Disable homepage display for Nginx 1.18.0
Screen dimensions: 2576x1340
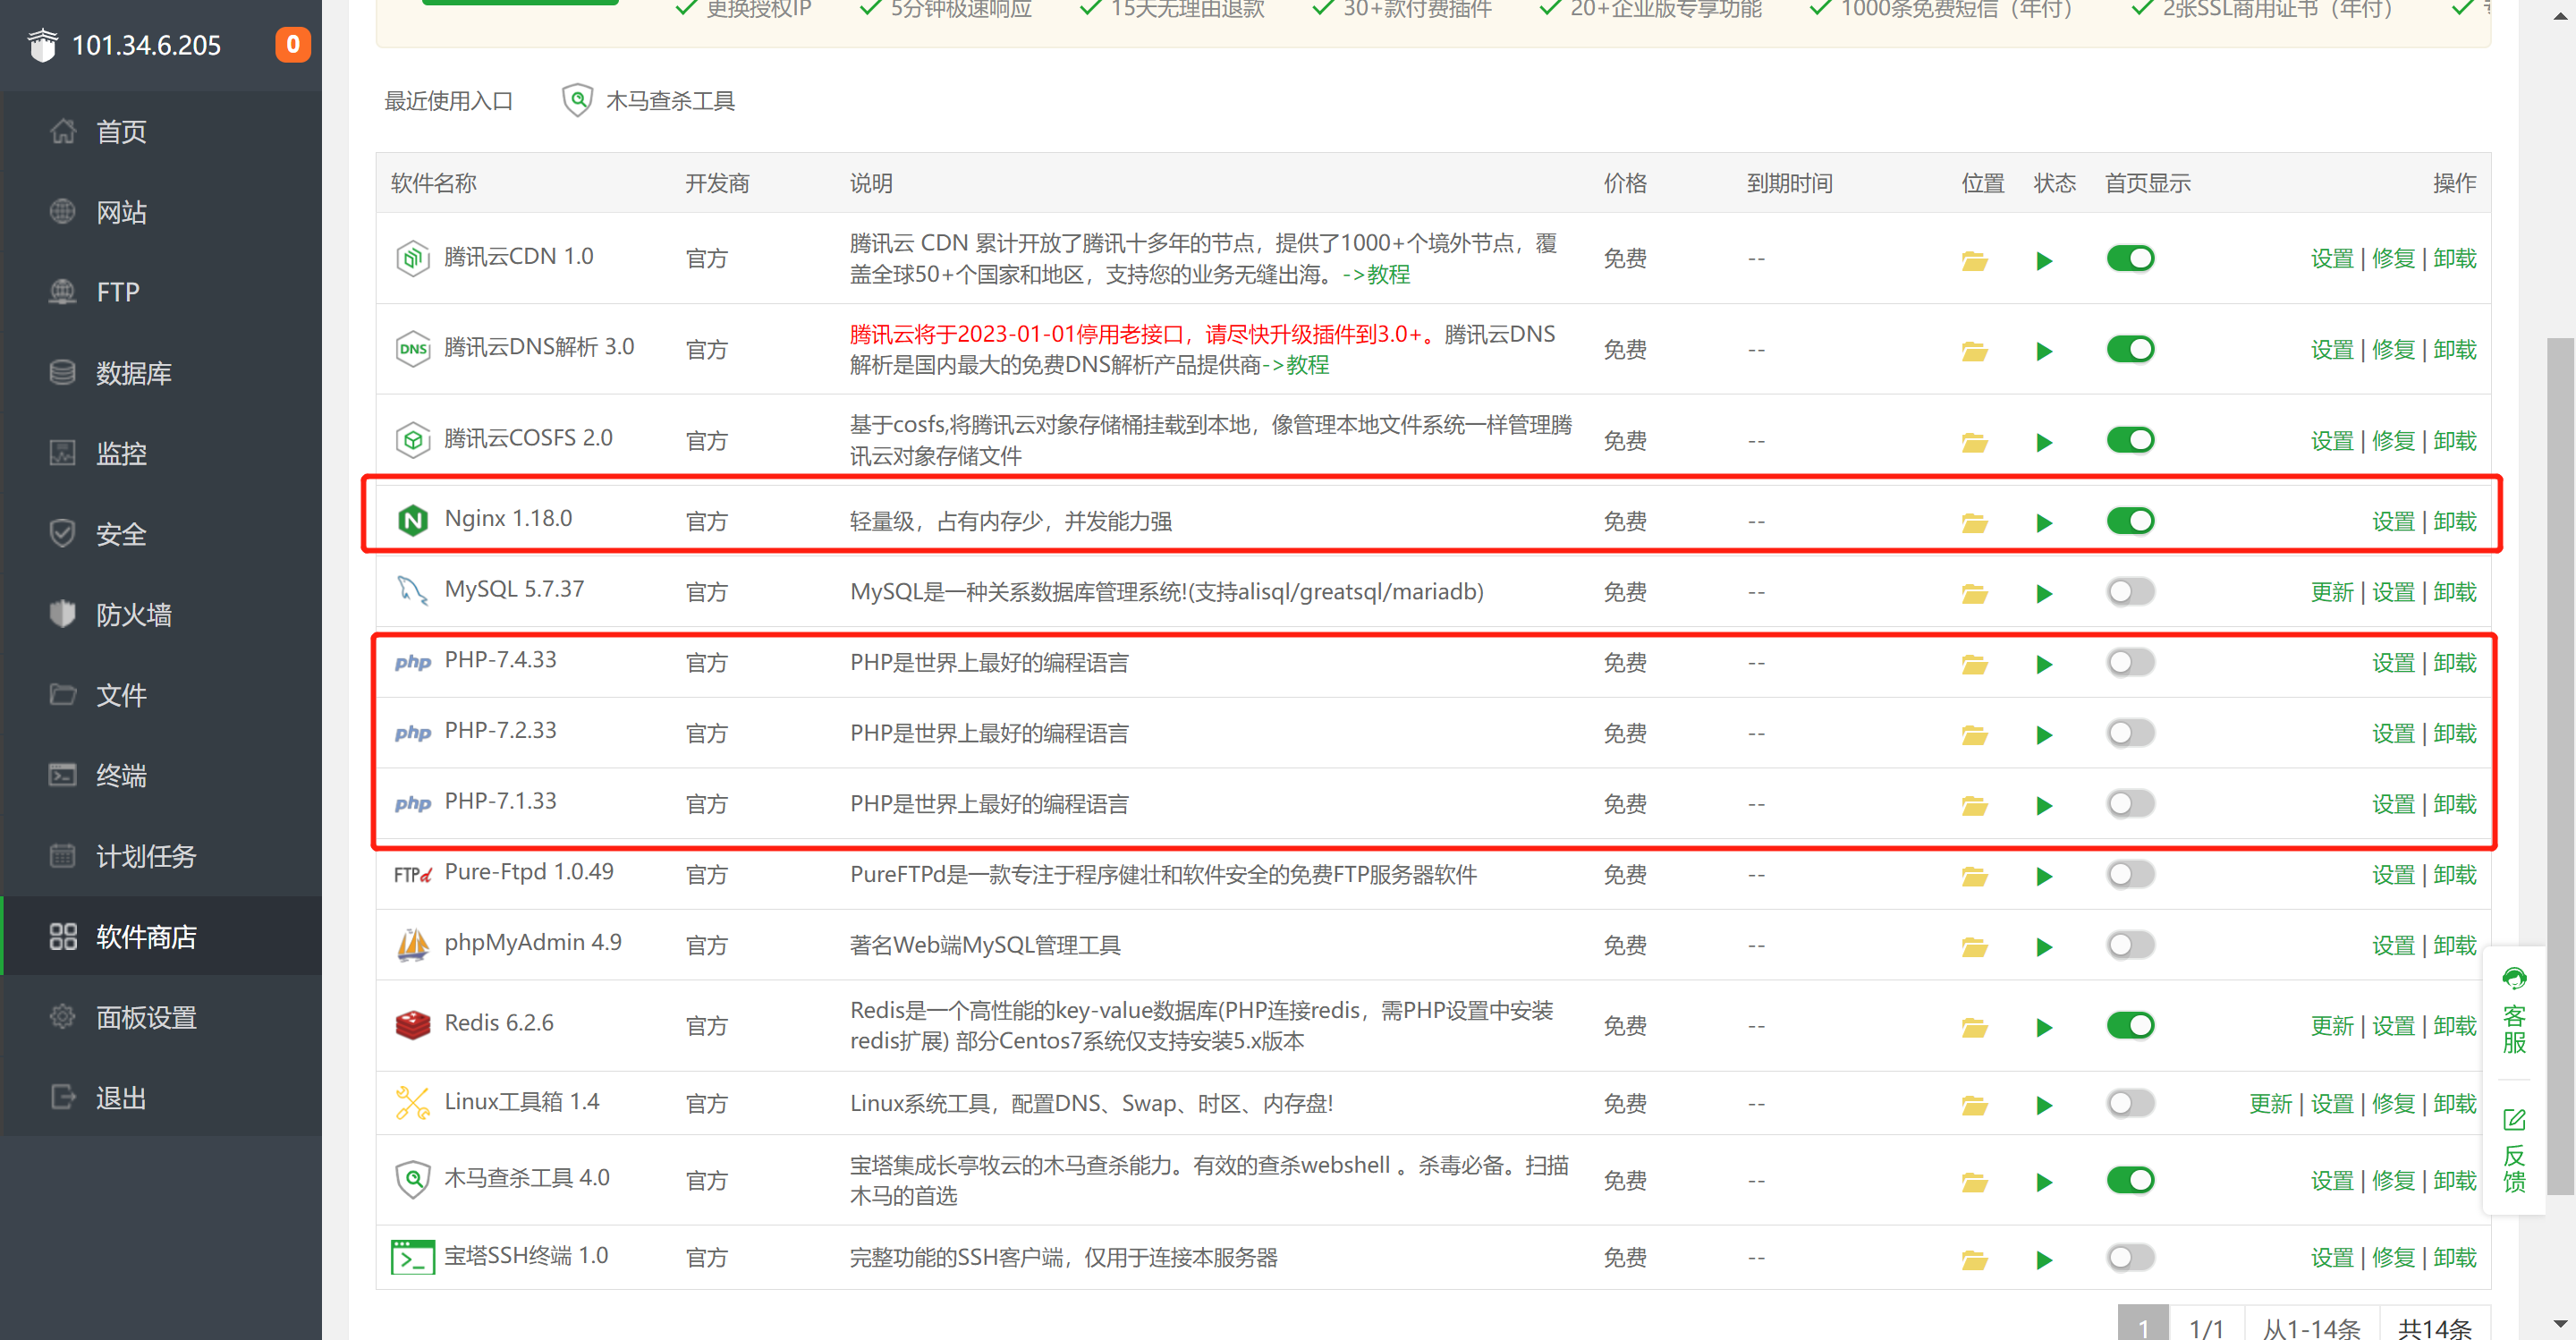tap(2130, 520)
